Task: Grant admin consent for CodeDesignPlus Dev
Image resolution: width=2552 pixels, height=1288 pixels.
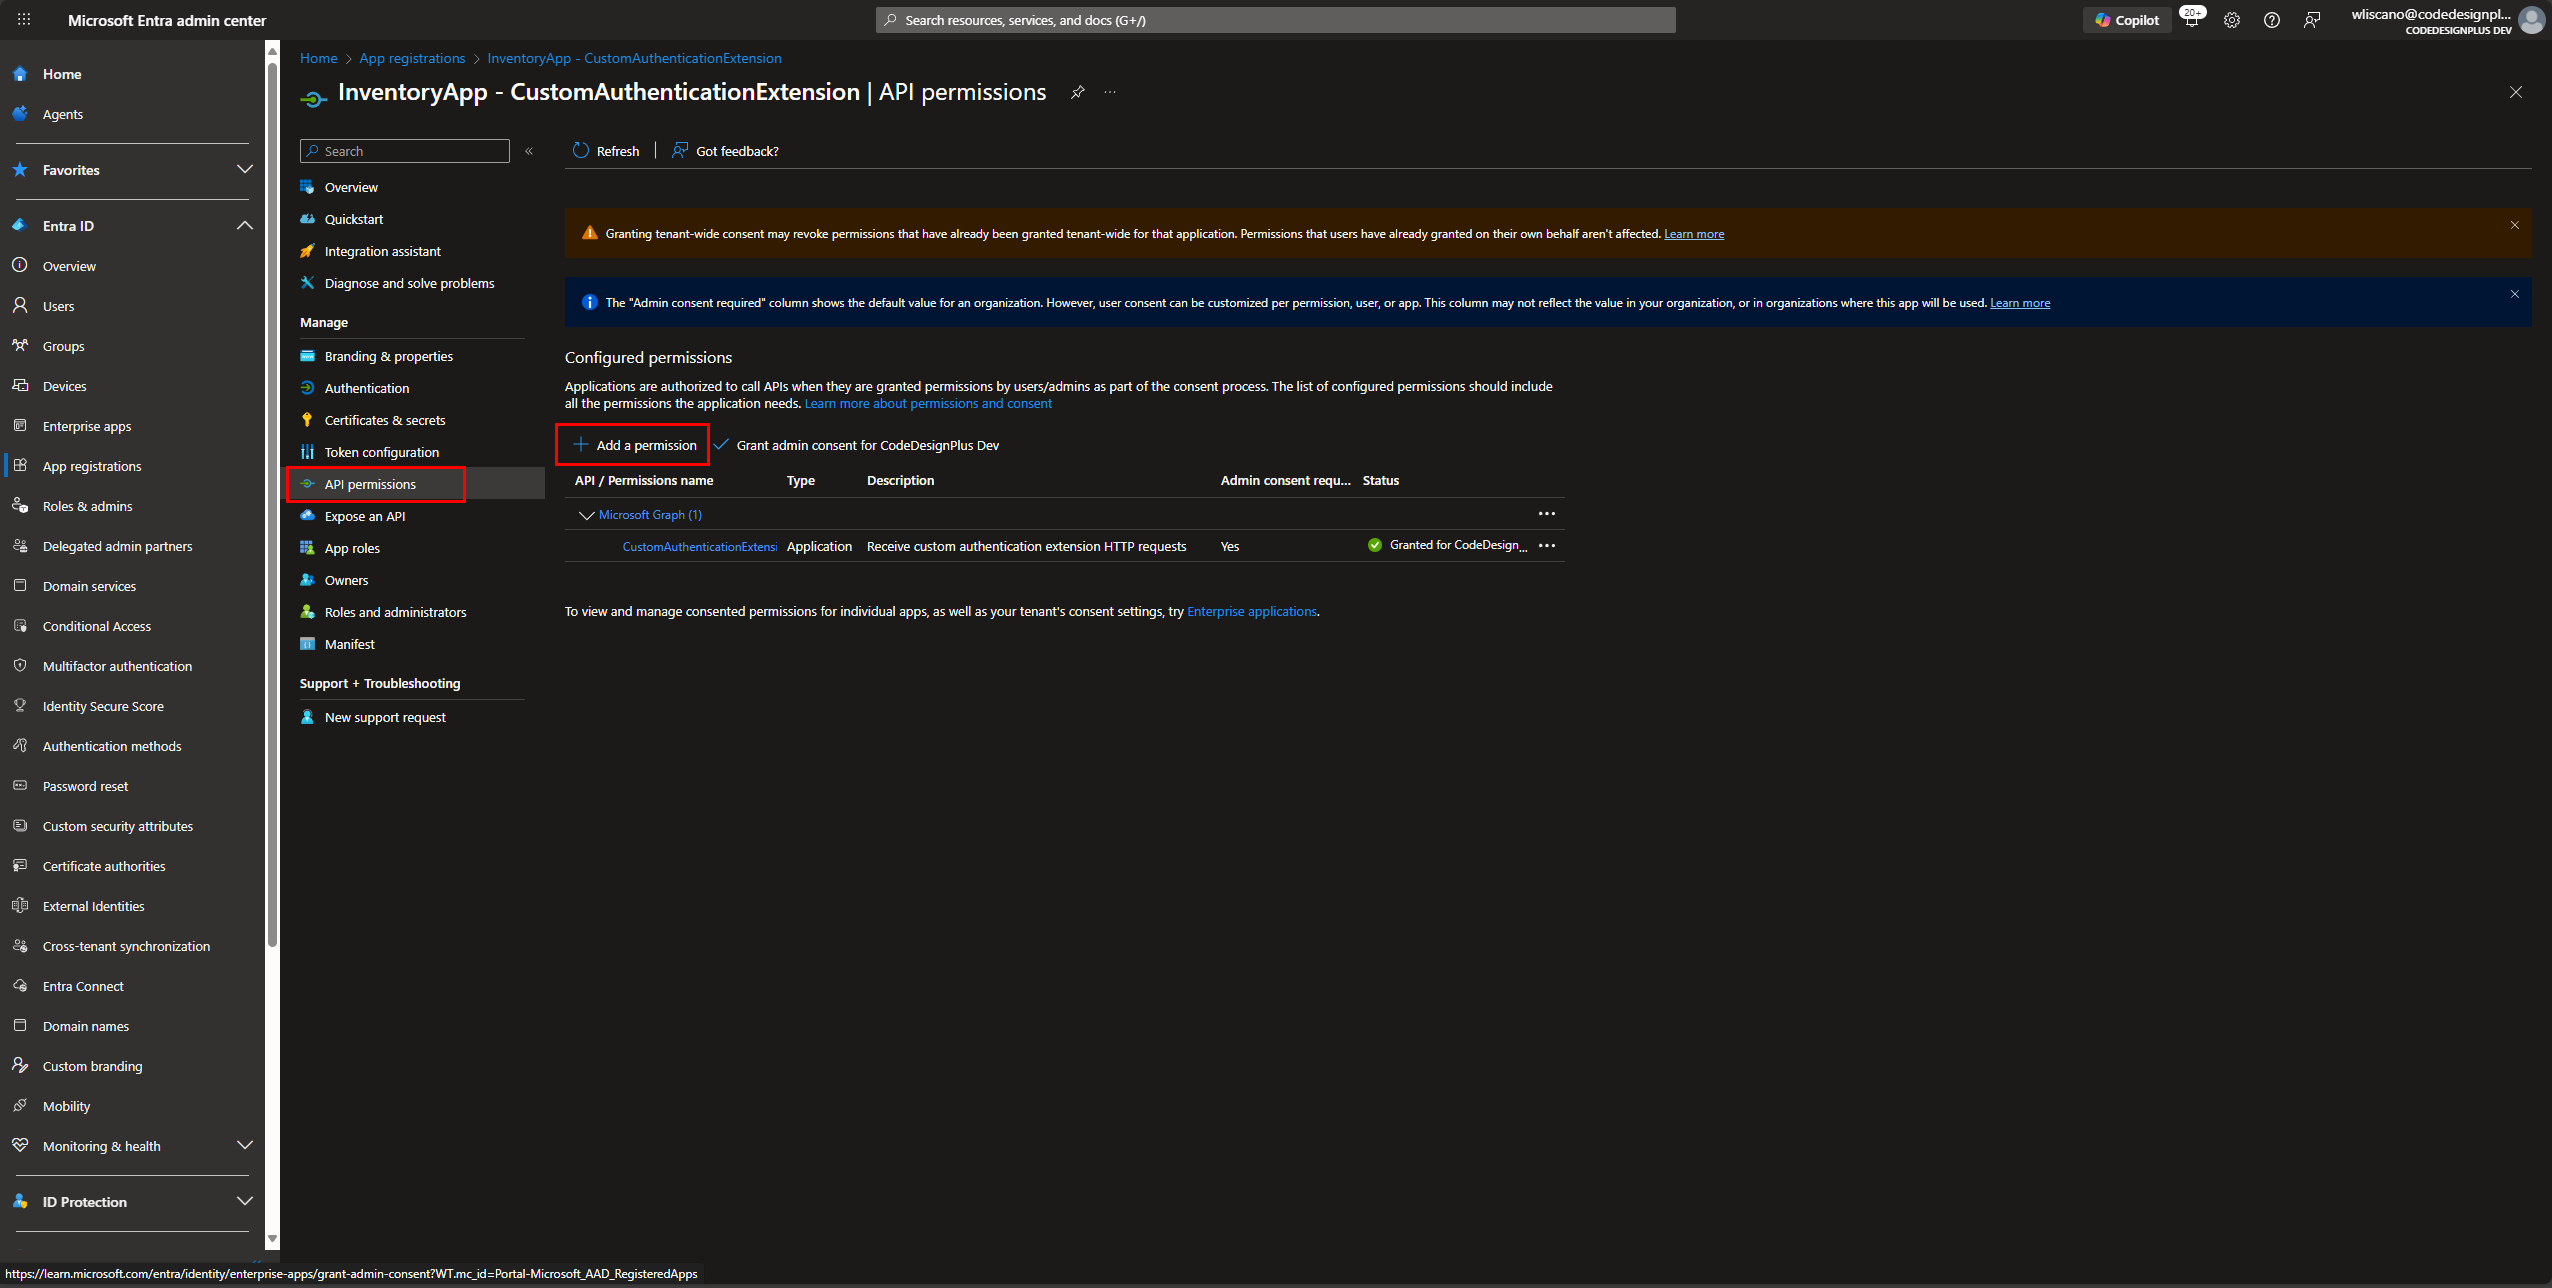Action: tap(857, 445)
